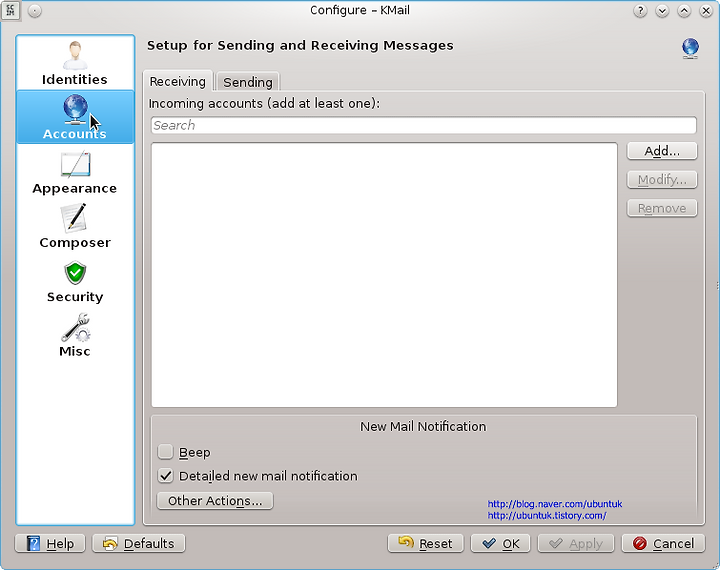Switch to the Sending tab
The height and width of the screenshot is (570, 720).
click(248, 82)
